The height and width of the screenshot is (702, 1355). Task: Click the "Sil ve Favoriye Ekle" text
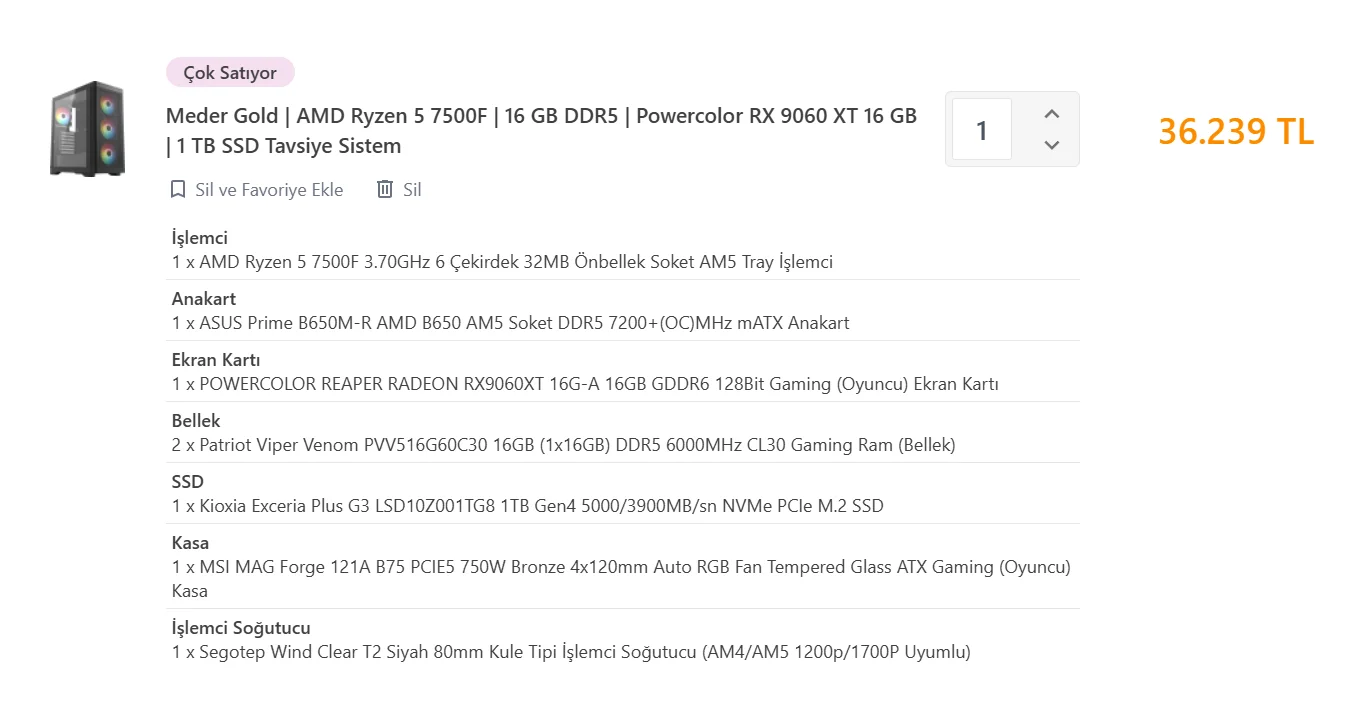[x=269, y=190]
